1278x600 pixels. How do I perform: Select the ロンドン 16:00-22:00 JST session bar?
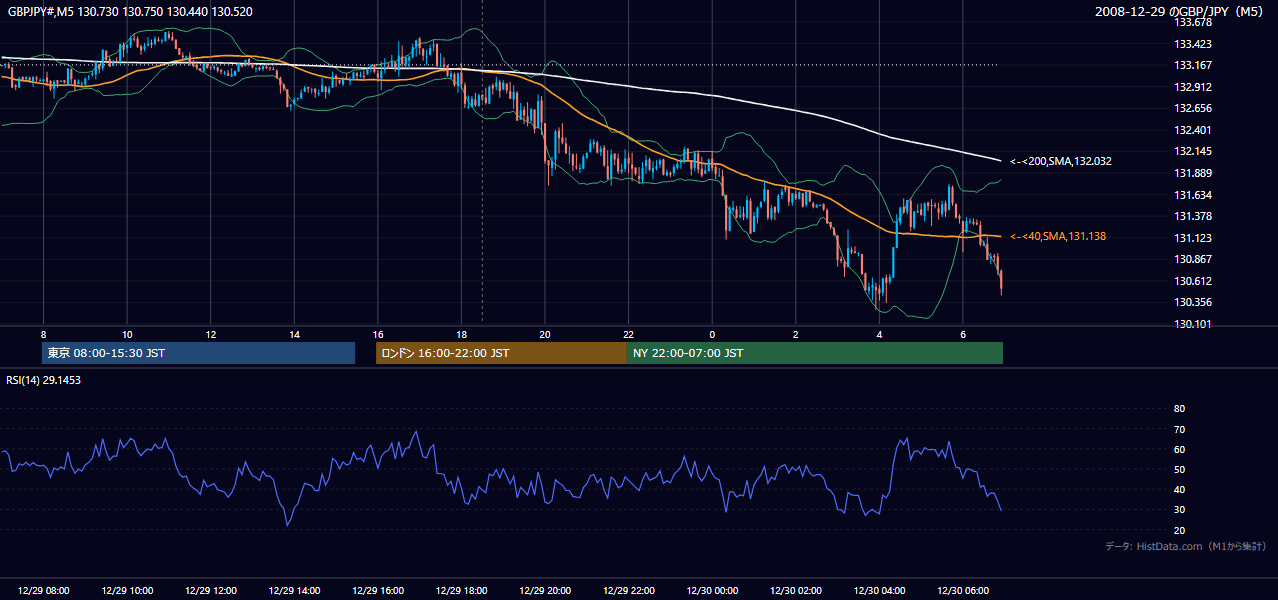501,353
